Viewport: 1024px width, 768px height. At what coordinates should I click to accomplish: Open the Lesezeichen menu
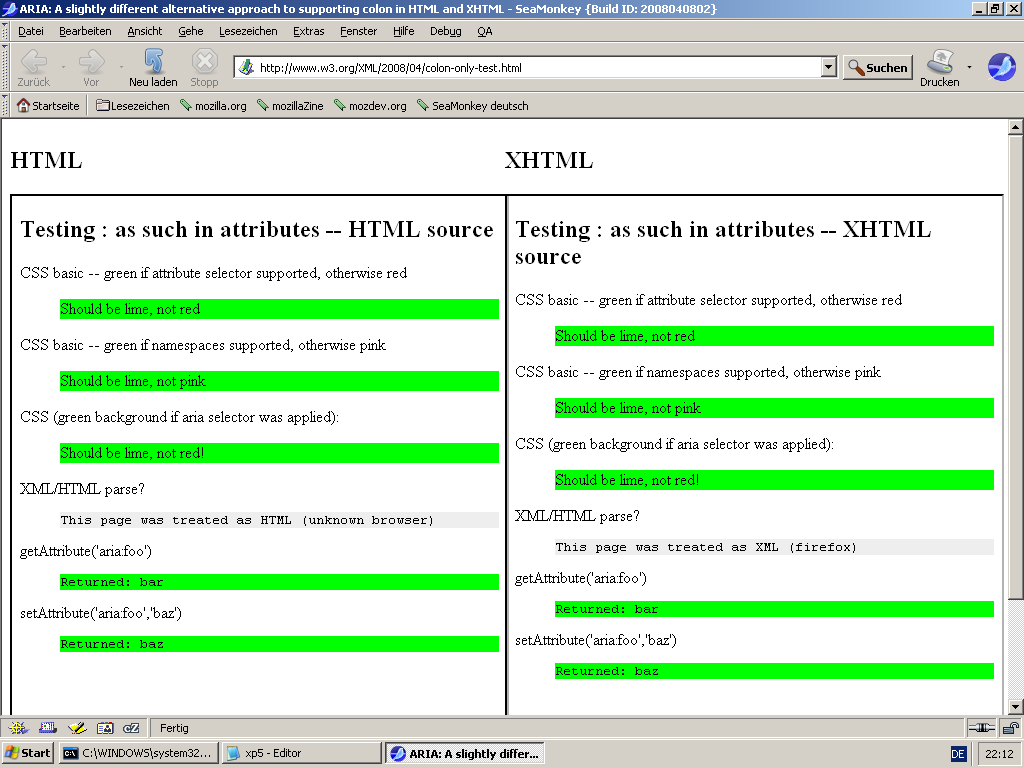coord(248,31)
